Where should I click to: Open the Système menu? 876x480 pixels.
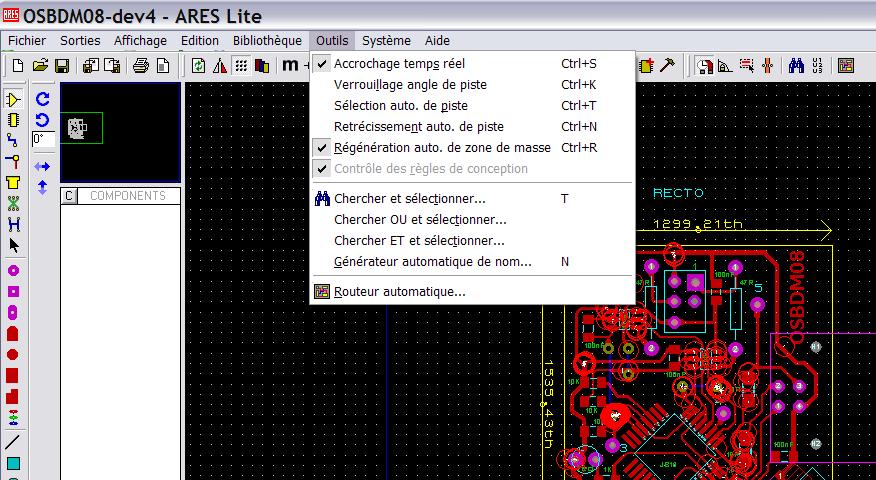(x=386, y=41)
